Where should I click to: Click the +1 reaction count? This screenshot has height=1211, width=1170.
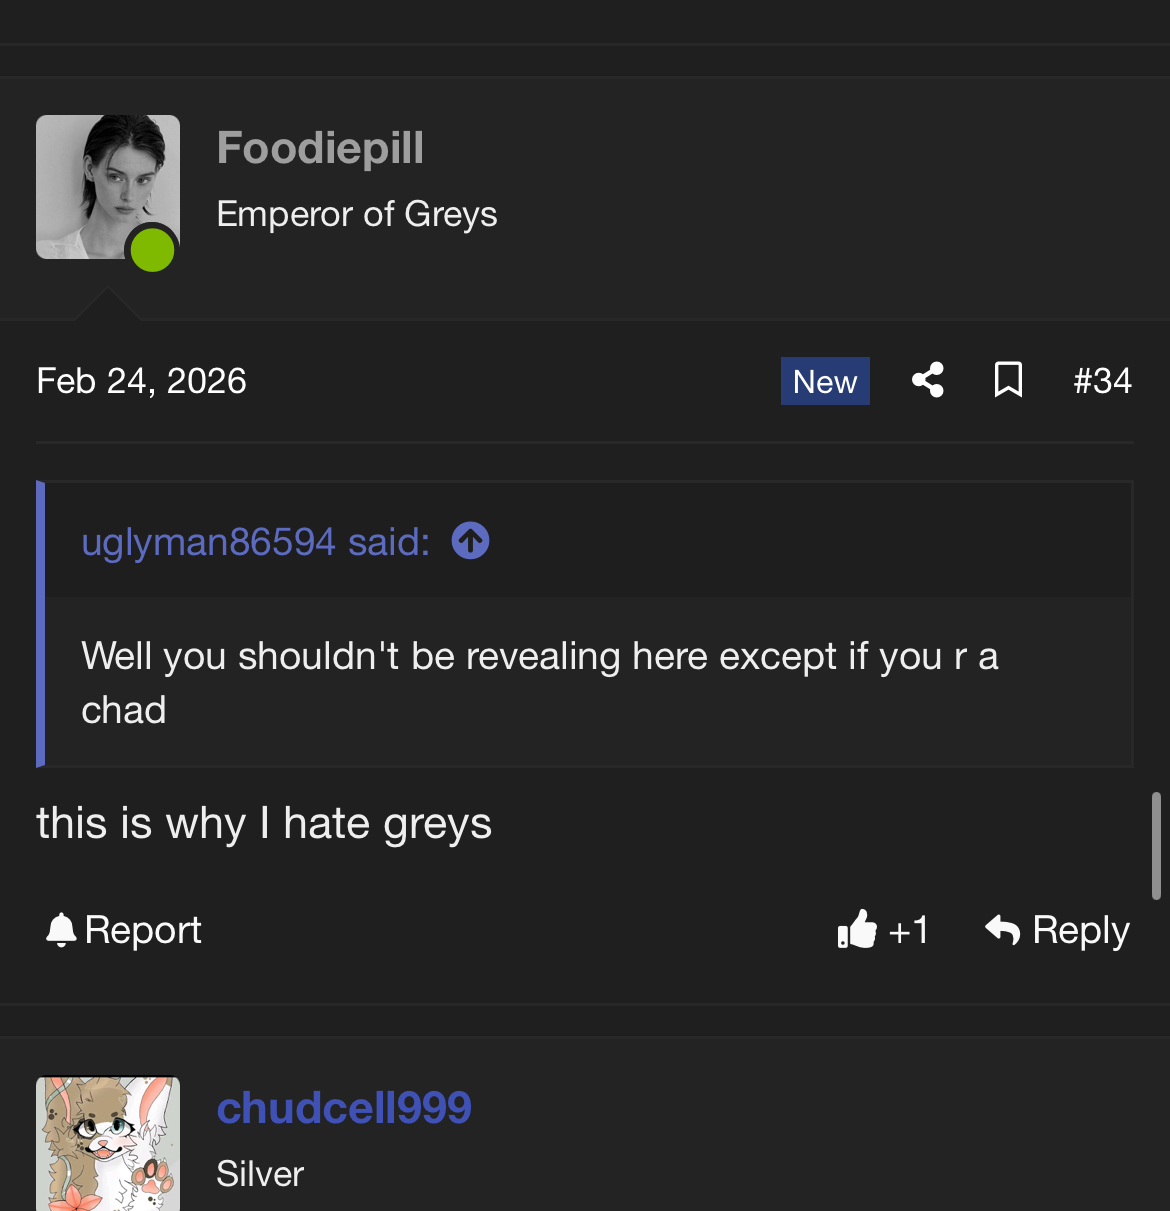909,931
